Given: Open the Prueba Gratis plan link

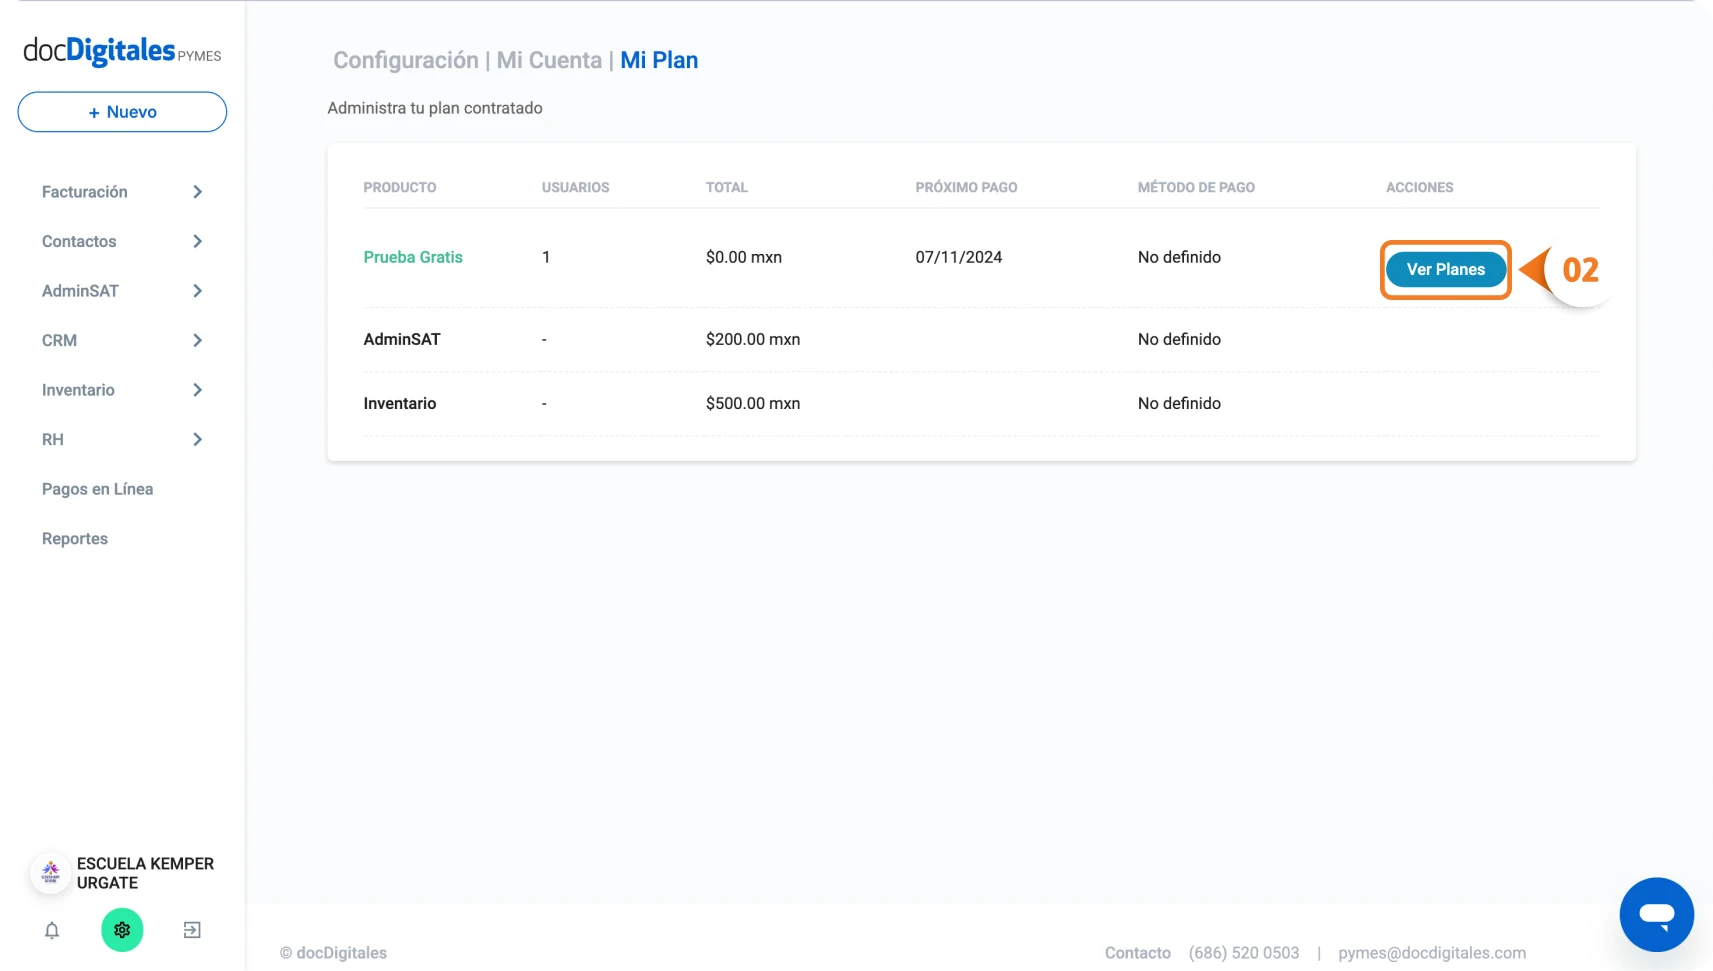Looking at the screenshot, I should point(413,257).
